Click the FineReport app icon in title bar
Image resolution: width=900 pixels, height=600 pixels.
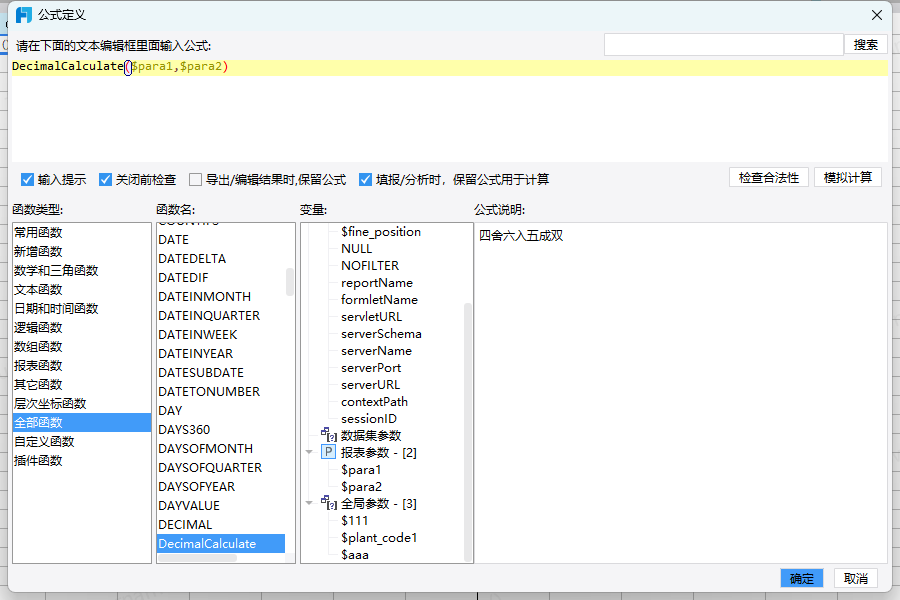tap(24, 15)
